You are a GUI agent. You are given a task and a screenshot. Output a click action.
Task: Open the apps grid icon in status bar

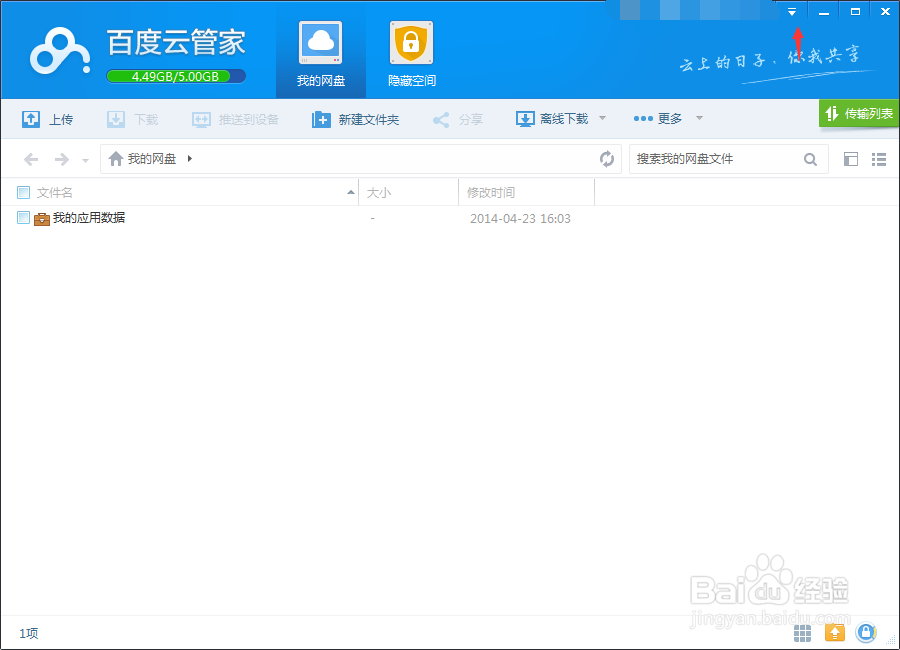801,633
